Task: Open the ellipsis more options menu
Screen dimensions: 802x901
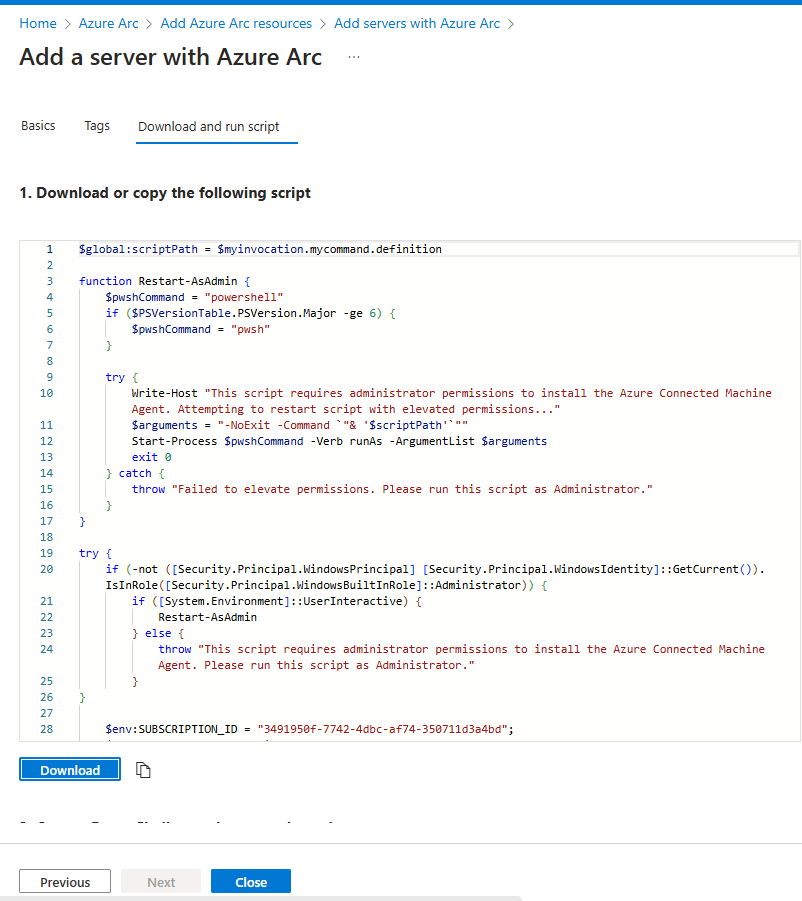Action: pos(354,57)
